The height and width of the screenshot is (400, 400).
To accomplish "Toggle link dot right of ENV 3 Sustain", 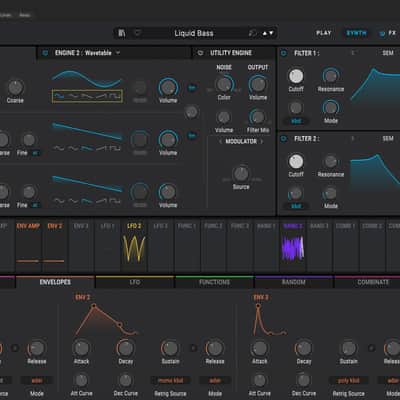I will tap(371, 348).
